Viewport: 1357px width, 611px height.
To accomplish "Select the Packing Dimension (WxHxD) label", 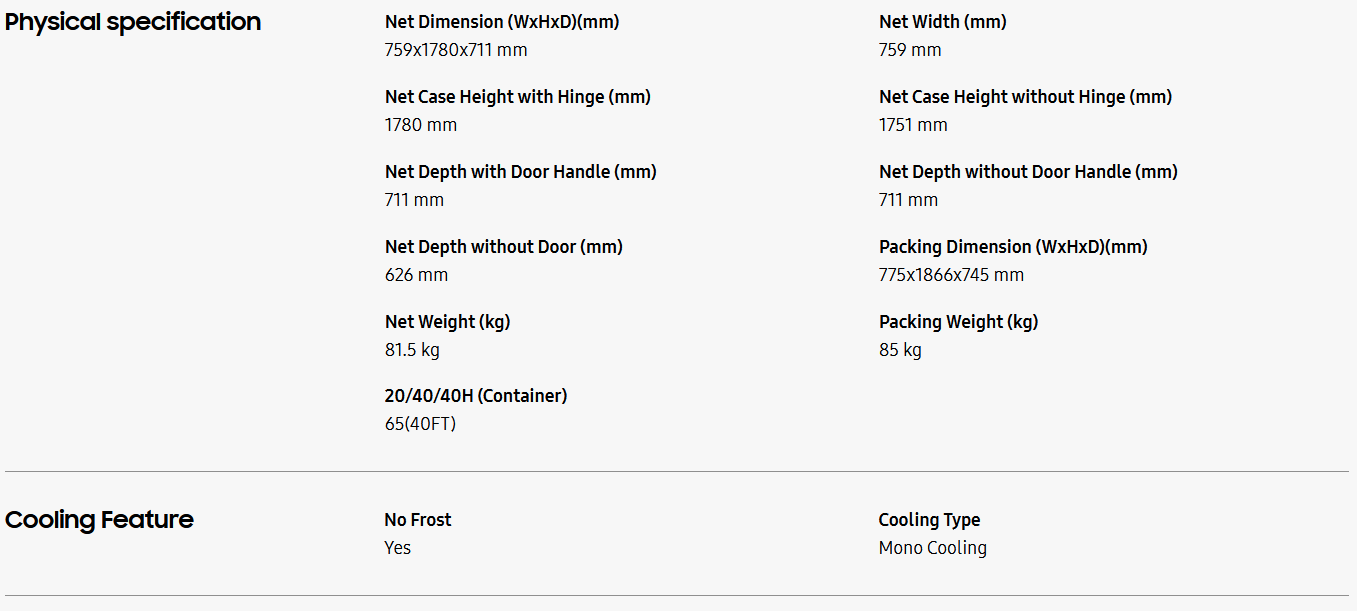I will [1013, 247].
